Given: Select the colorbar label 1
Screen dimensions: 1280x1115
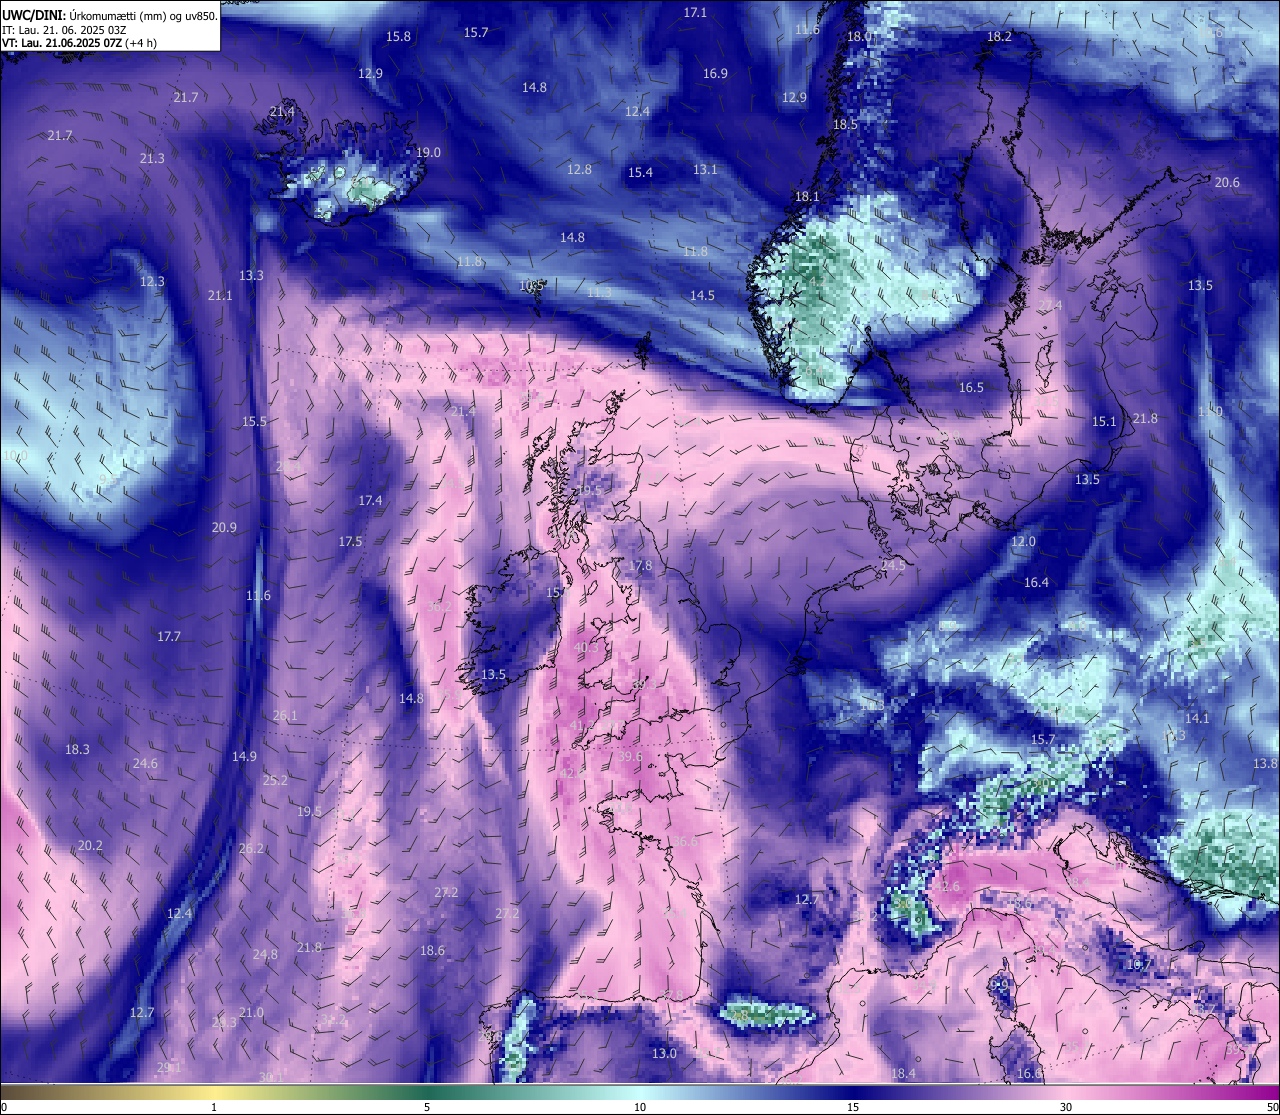Looking at the screenshot, I should tap(214, 1107).
